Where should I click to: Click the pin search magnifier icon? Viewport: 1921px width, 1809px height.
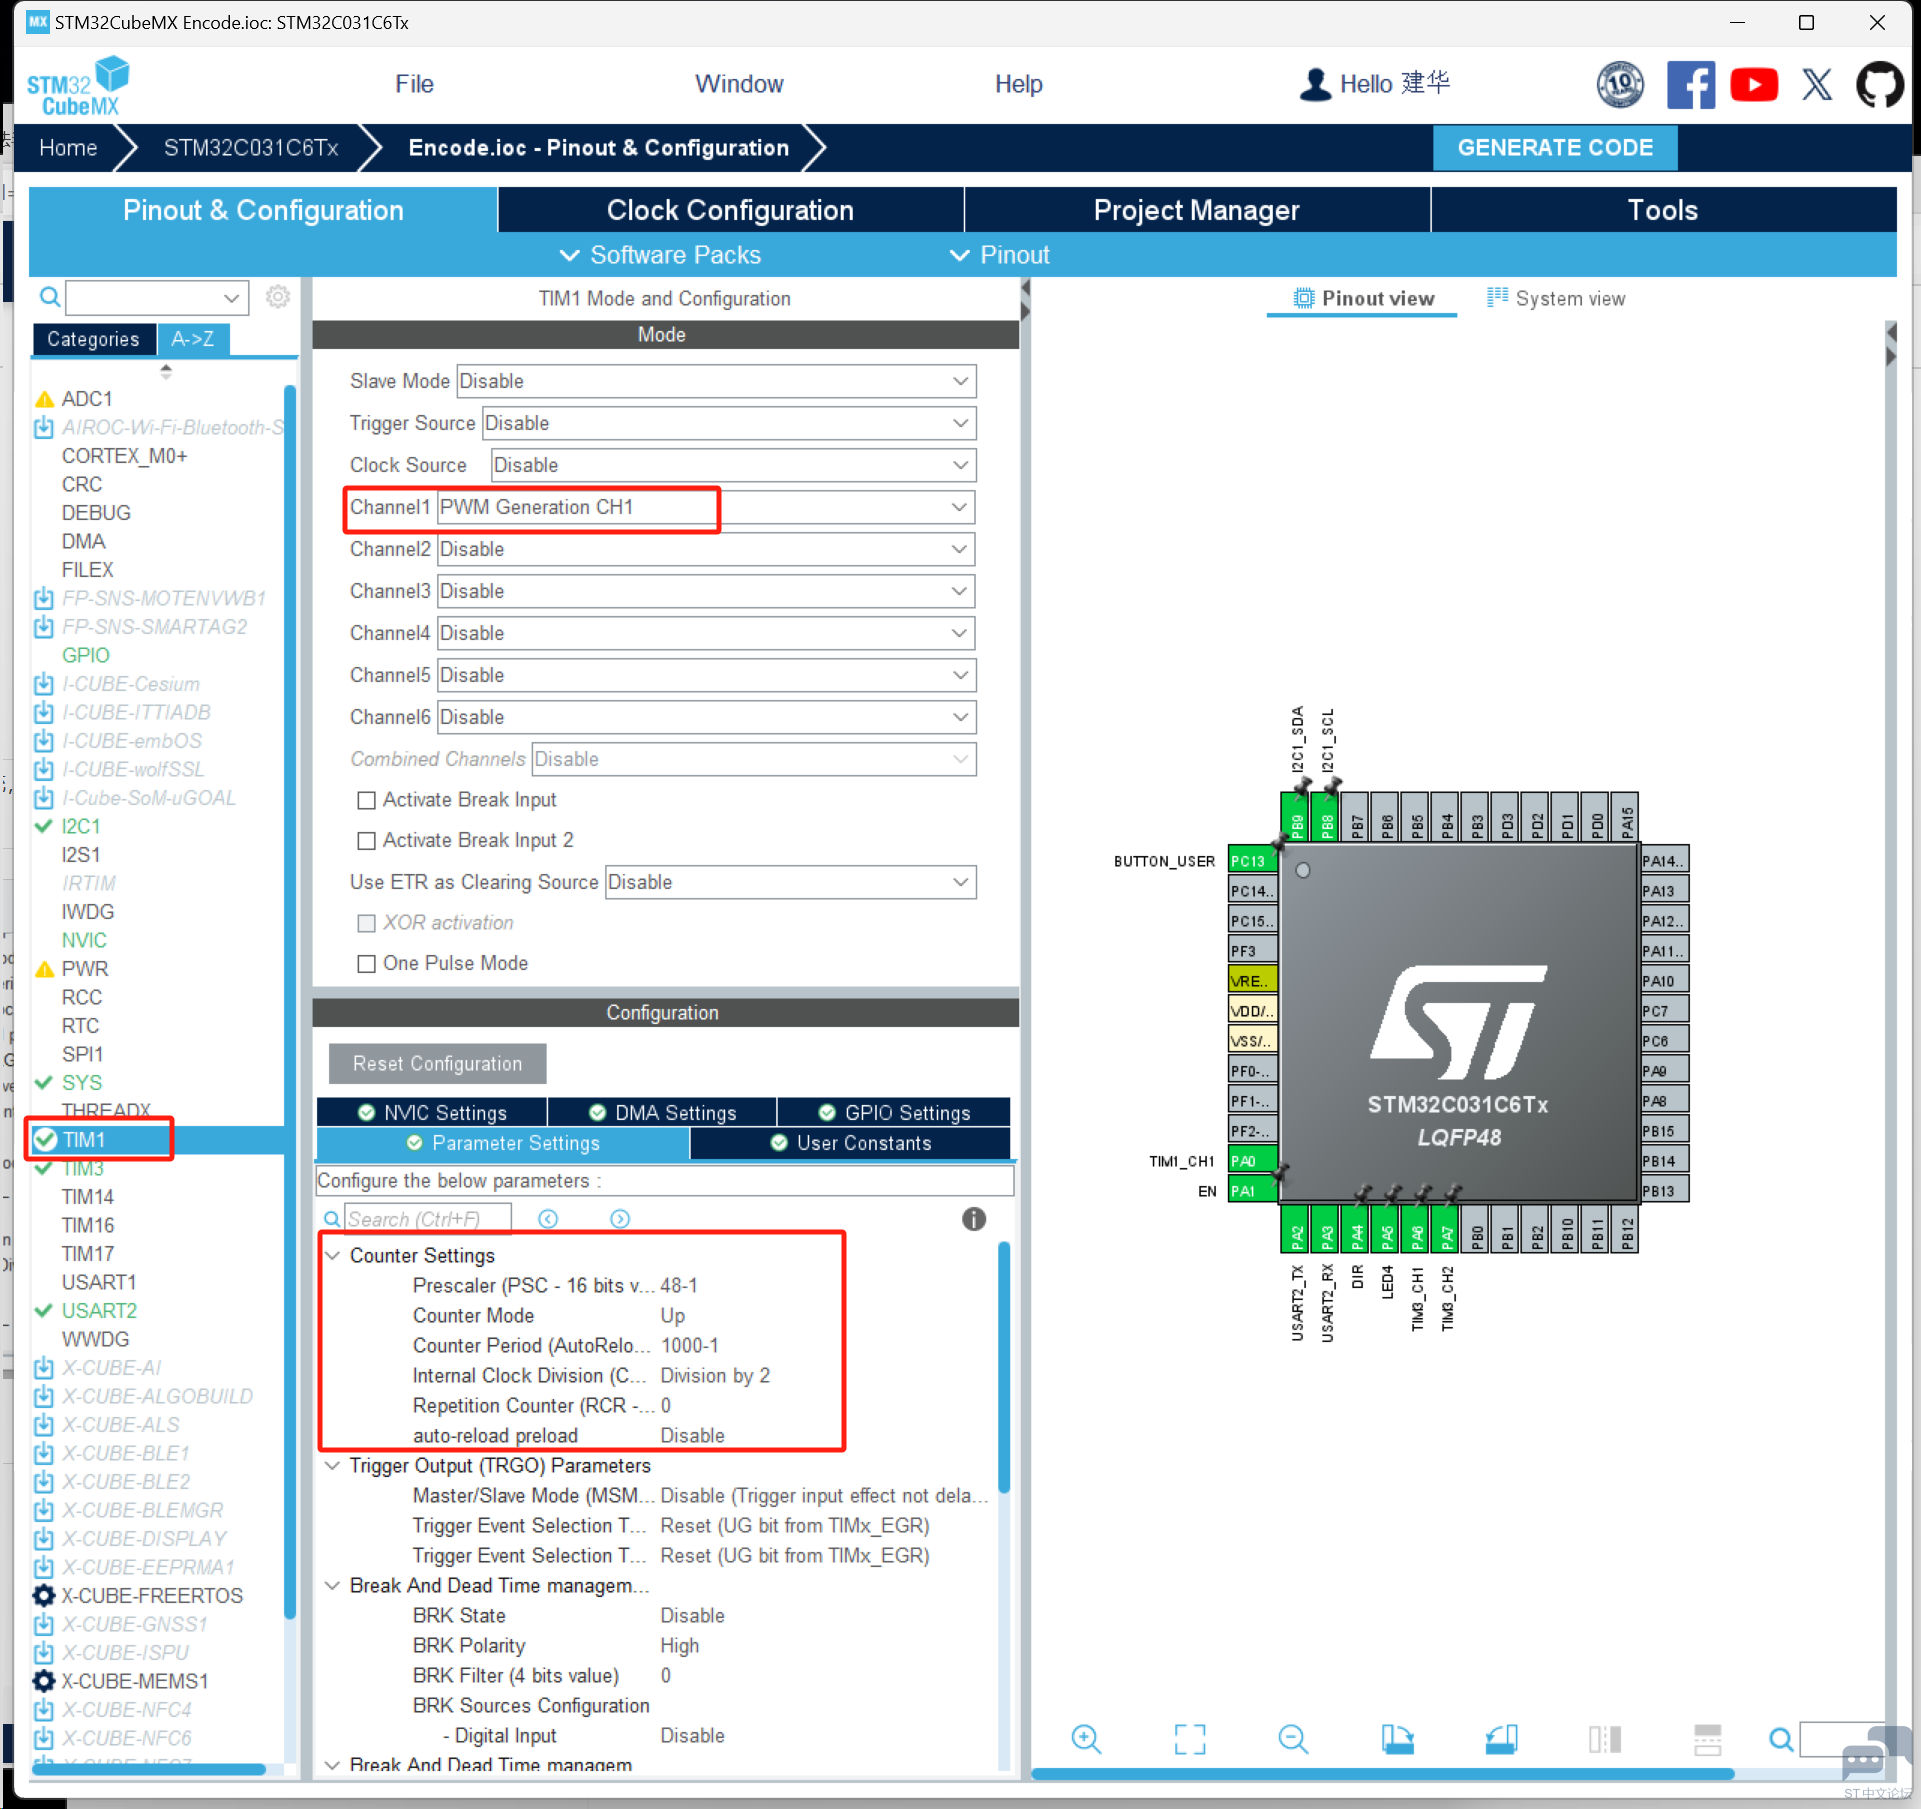(x=1780, y=1740)
